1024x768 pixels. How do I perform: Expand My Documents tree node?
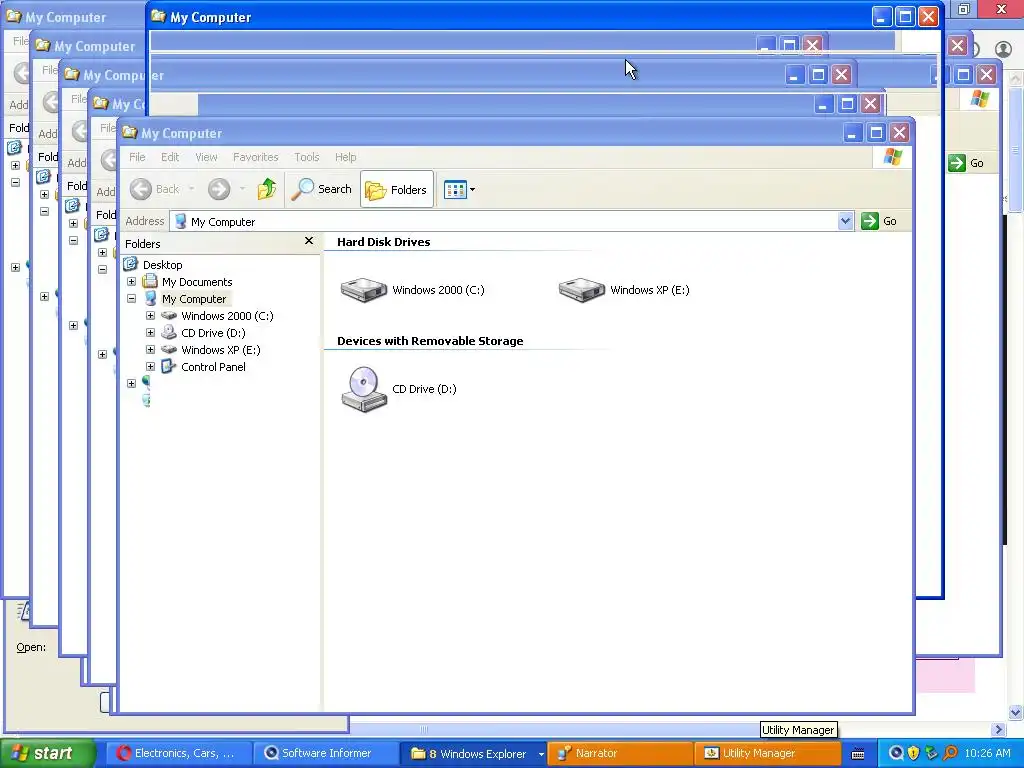pyautogui.click(x=131, y=281)
